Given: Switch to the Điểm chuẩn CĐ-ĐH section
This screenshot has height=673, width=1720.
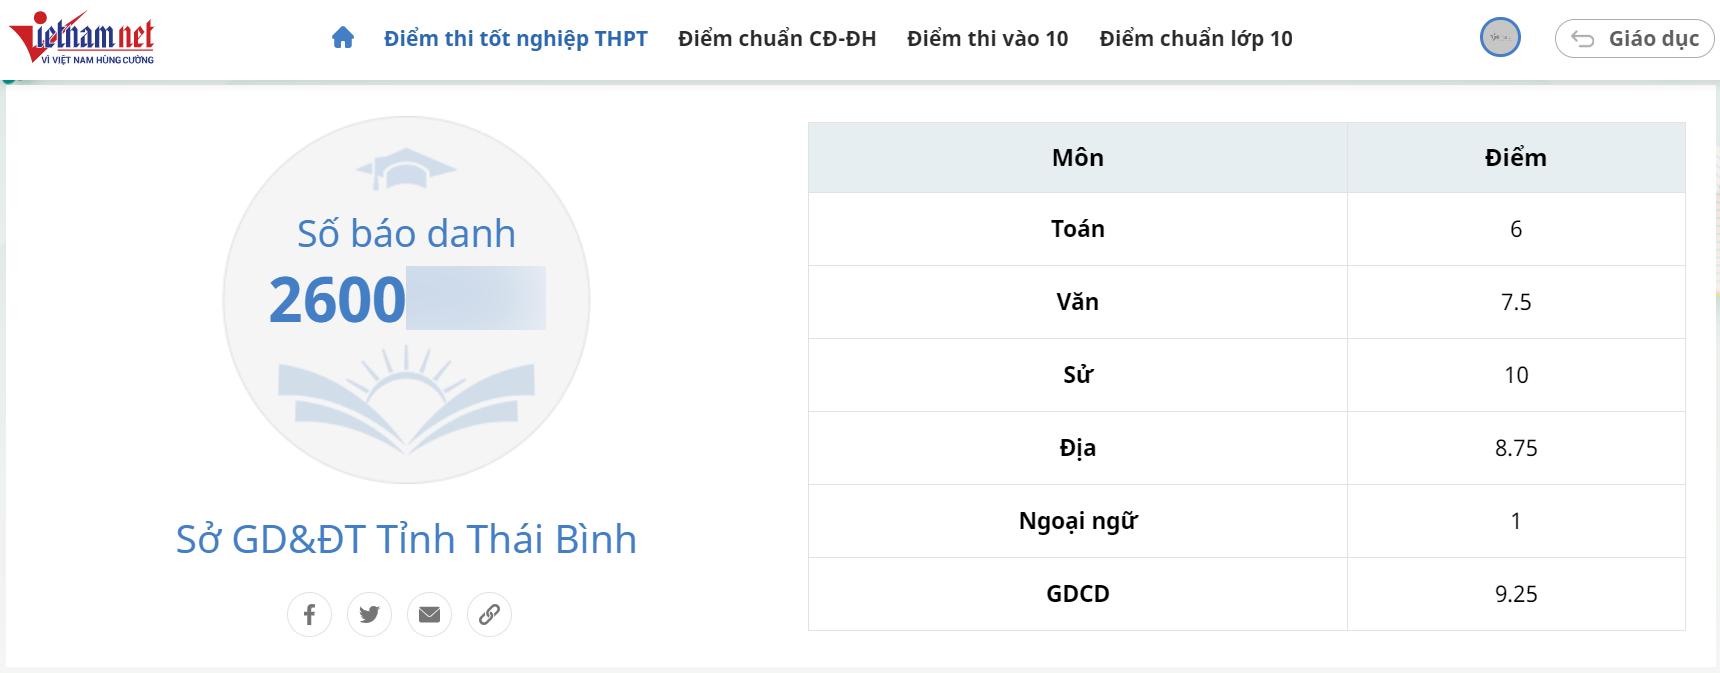Looking at the screenshot, I should click(x=777, y=38).
